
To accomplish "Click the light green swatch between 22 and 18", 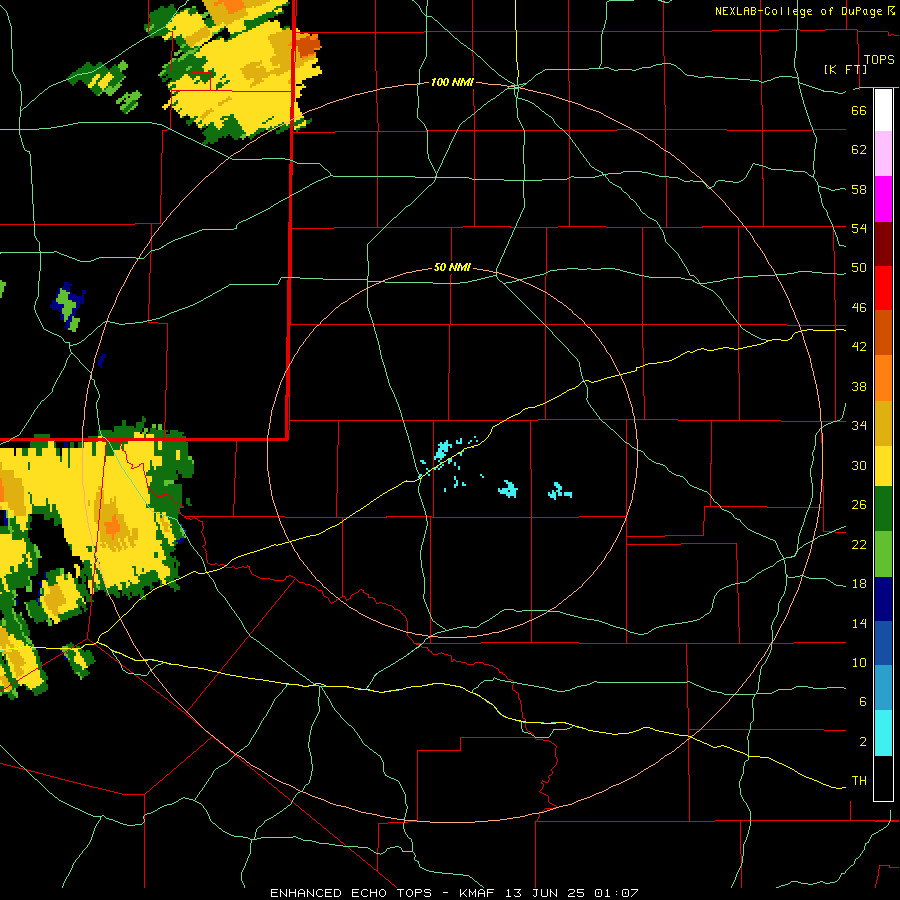I will point(883,554).
